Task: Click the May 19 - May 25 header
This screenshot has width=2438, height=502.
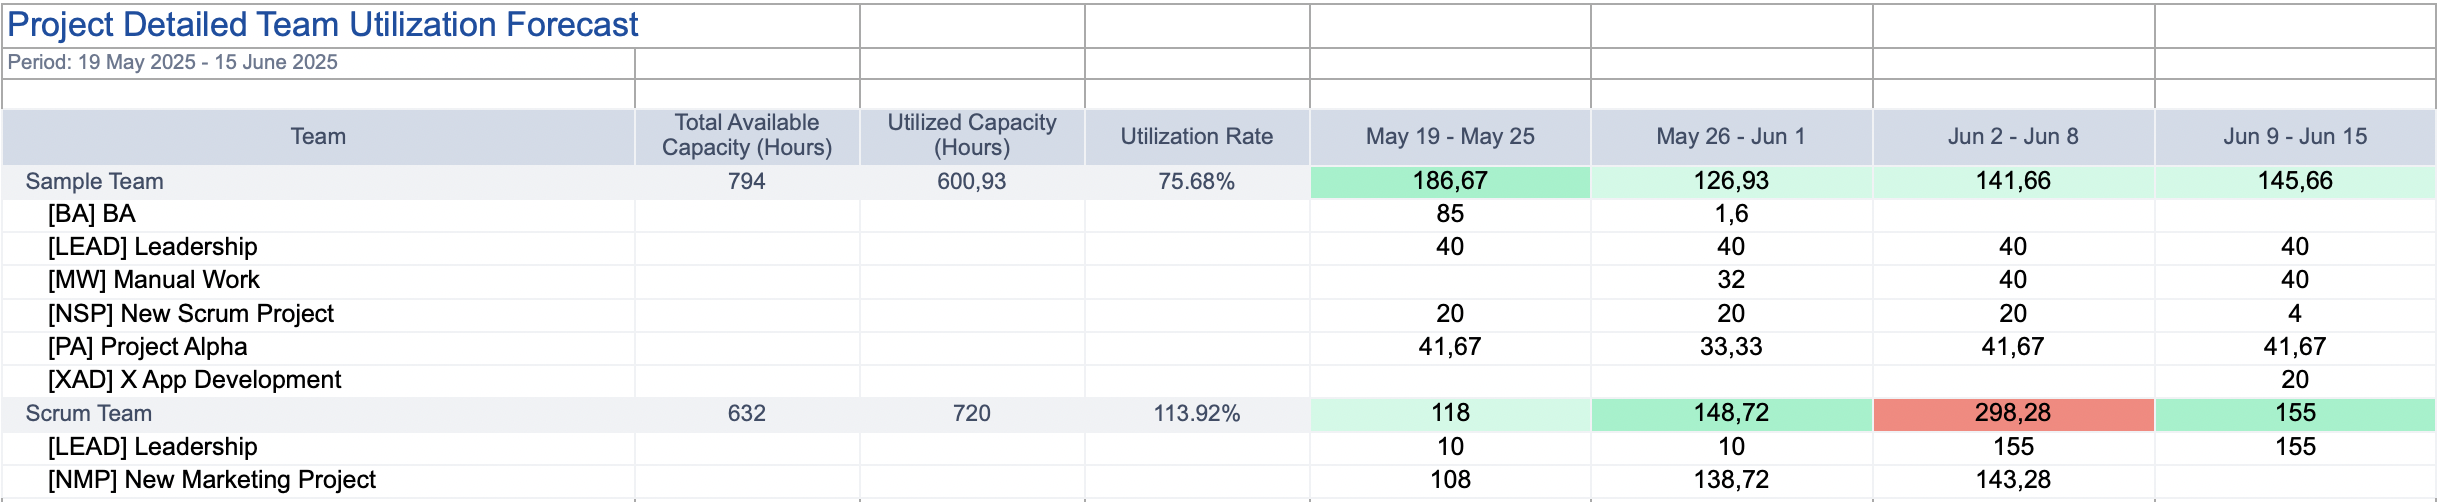Action: coord(1449,137)
